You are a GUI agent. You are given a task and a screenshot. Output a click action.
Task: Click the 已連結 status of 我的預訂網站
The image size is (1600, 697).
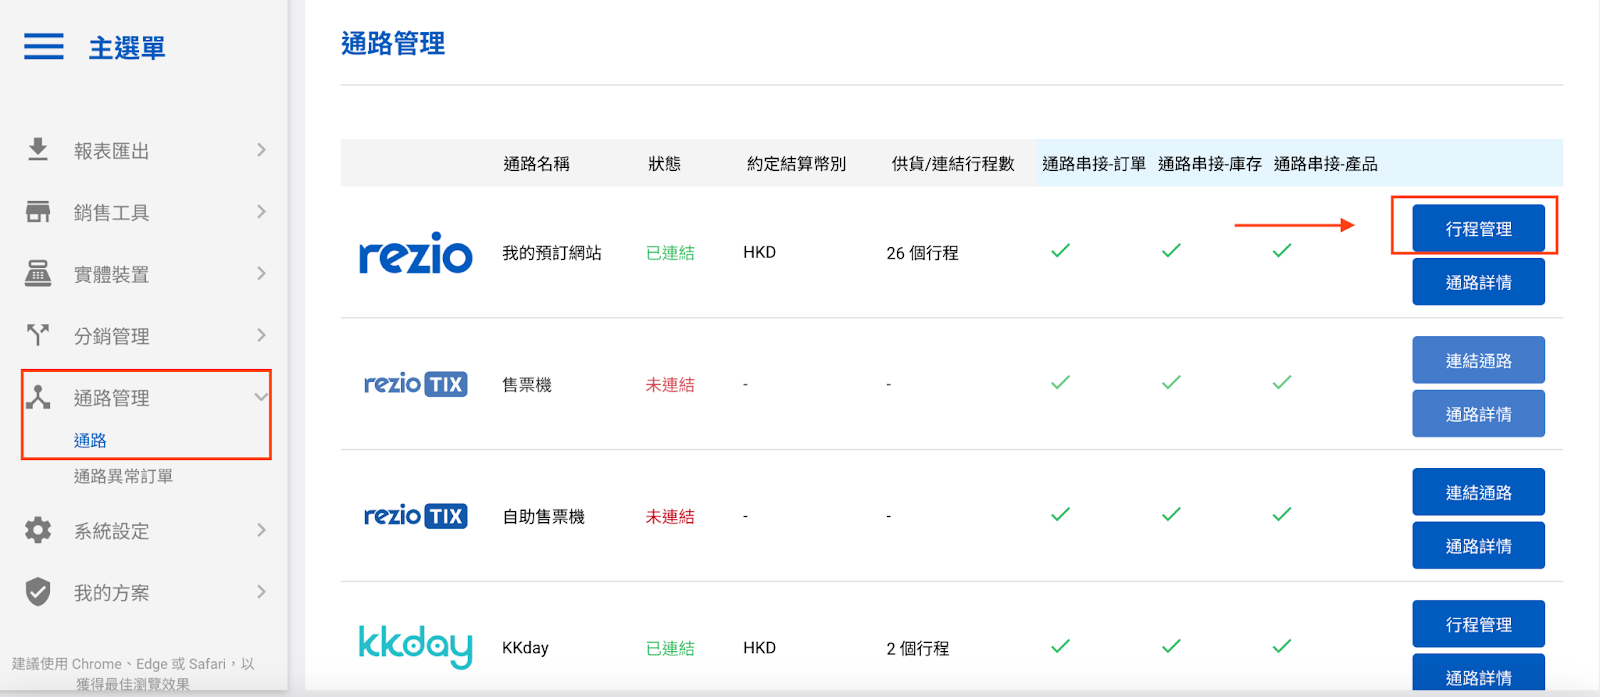click(670, 253)
